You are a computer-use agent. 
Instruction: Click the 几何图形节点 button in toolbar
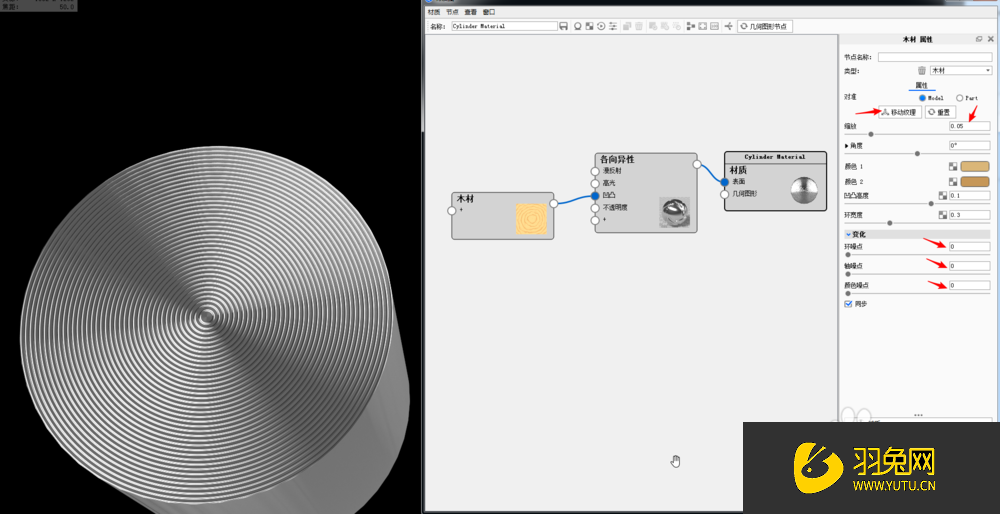click(765, 26)
